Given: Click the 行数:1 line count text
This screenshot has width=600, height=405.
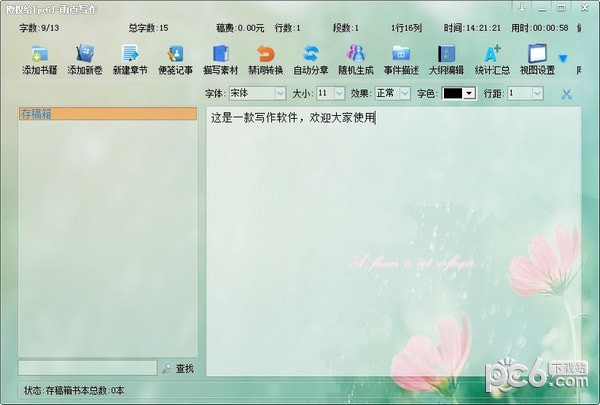Looking at the screenshot, I should (287, 28).
